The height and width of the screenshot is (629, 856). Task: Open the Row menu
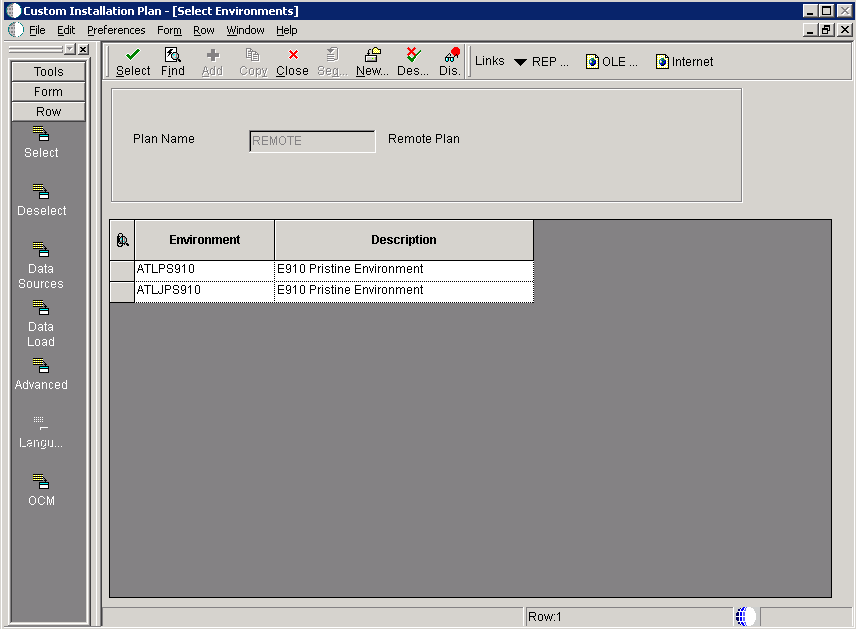tap(204, 30)
